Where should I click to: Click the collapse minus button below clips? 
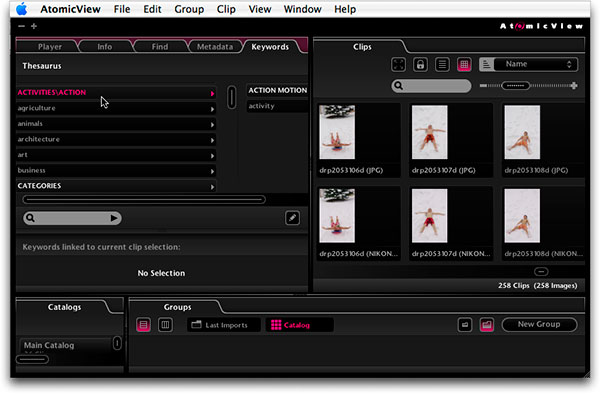(541, 271)
